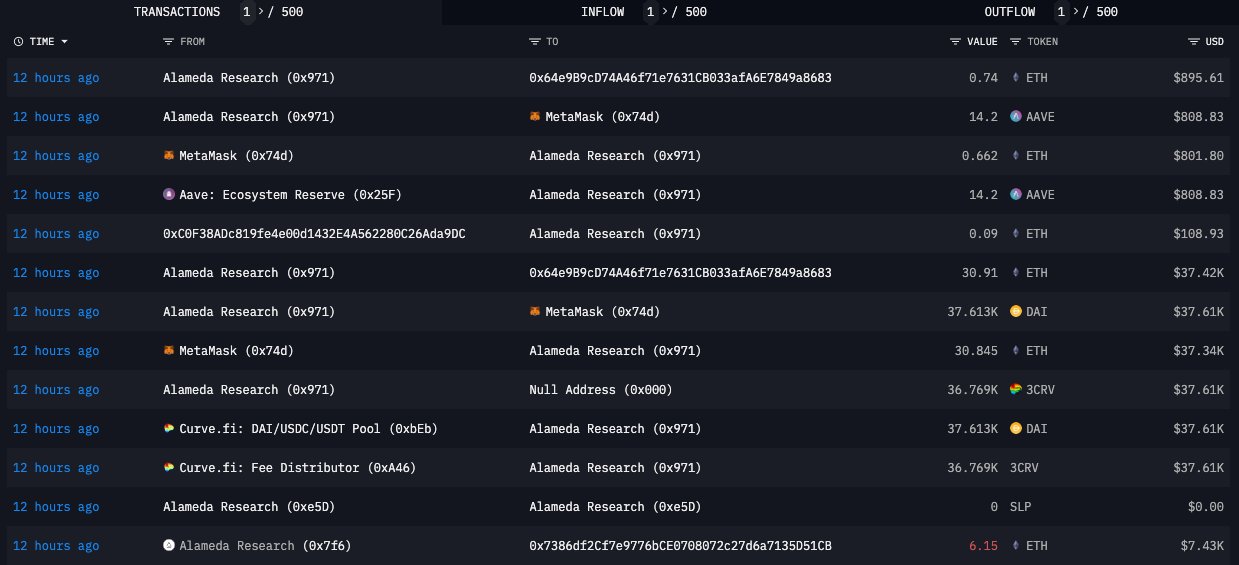1239x565 pixels.
Task: Click the 3CRV token icon in the Null Address row
Action: (1017, 390)
